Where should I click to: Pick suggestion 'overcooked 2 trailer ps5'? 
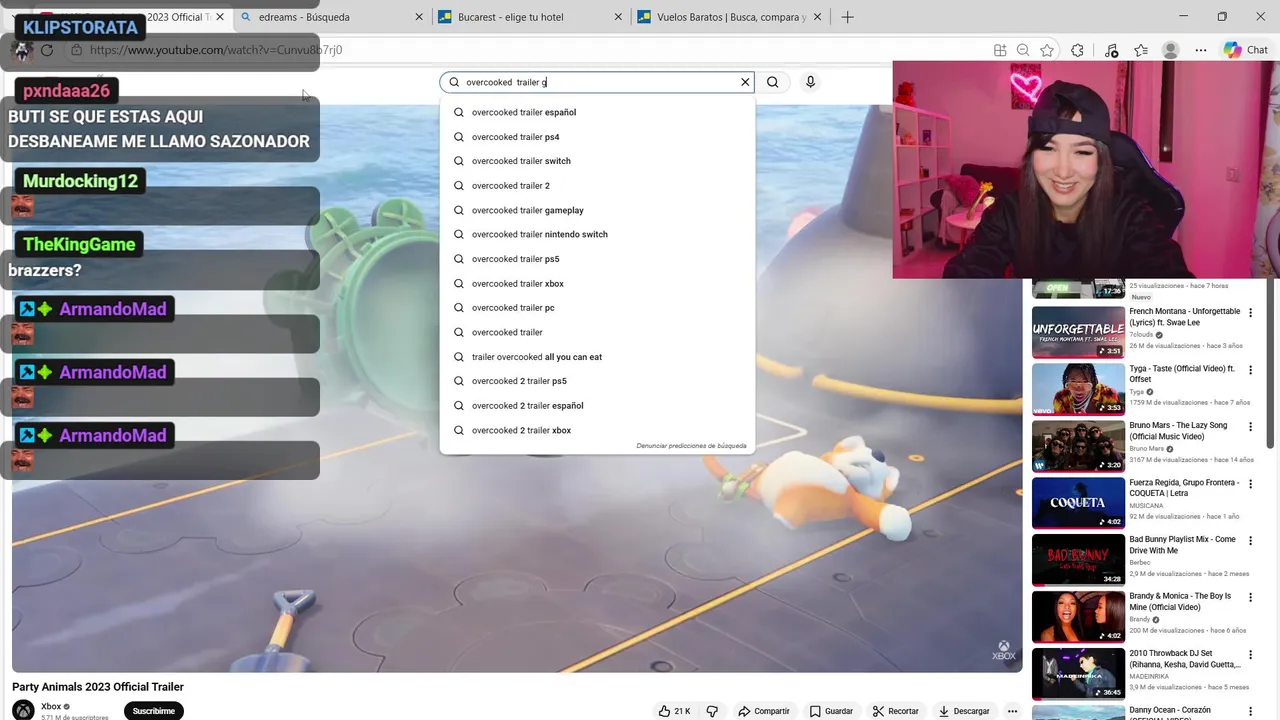coord(597,381)
